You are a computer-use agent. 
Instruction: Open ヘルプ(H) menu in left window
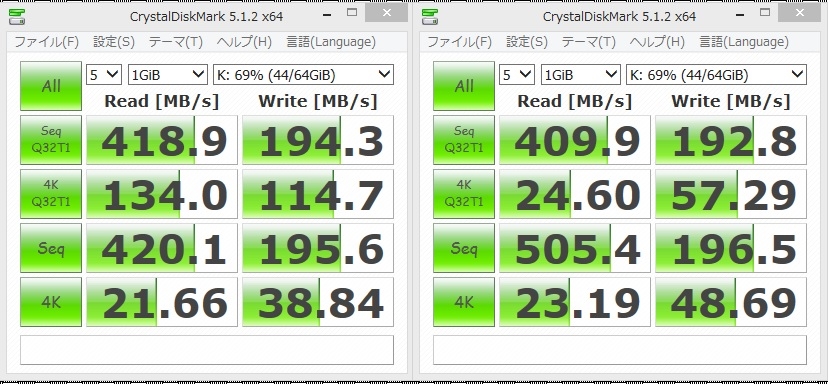click(244, 42)
